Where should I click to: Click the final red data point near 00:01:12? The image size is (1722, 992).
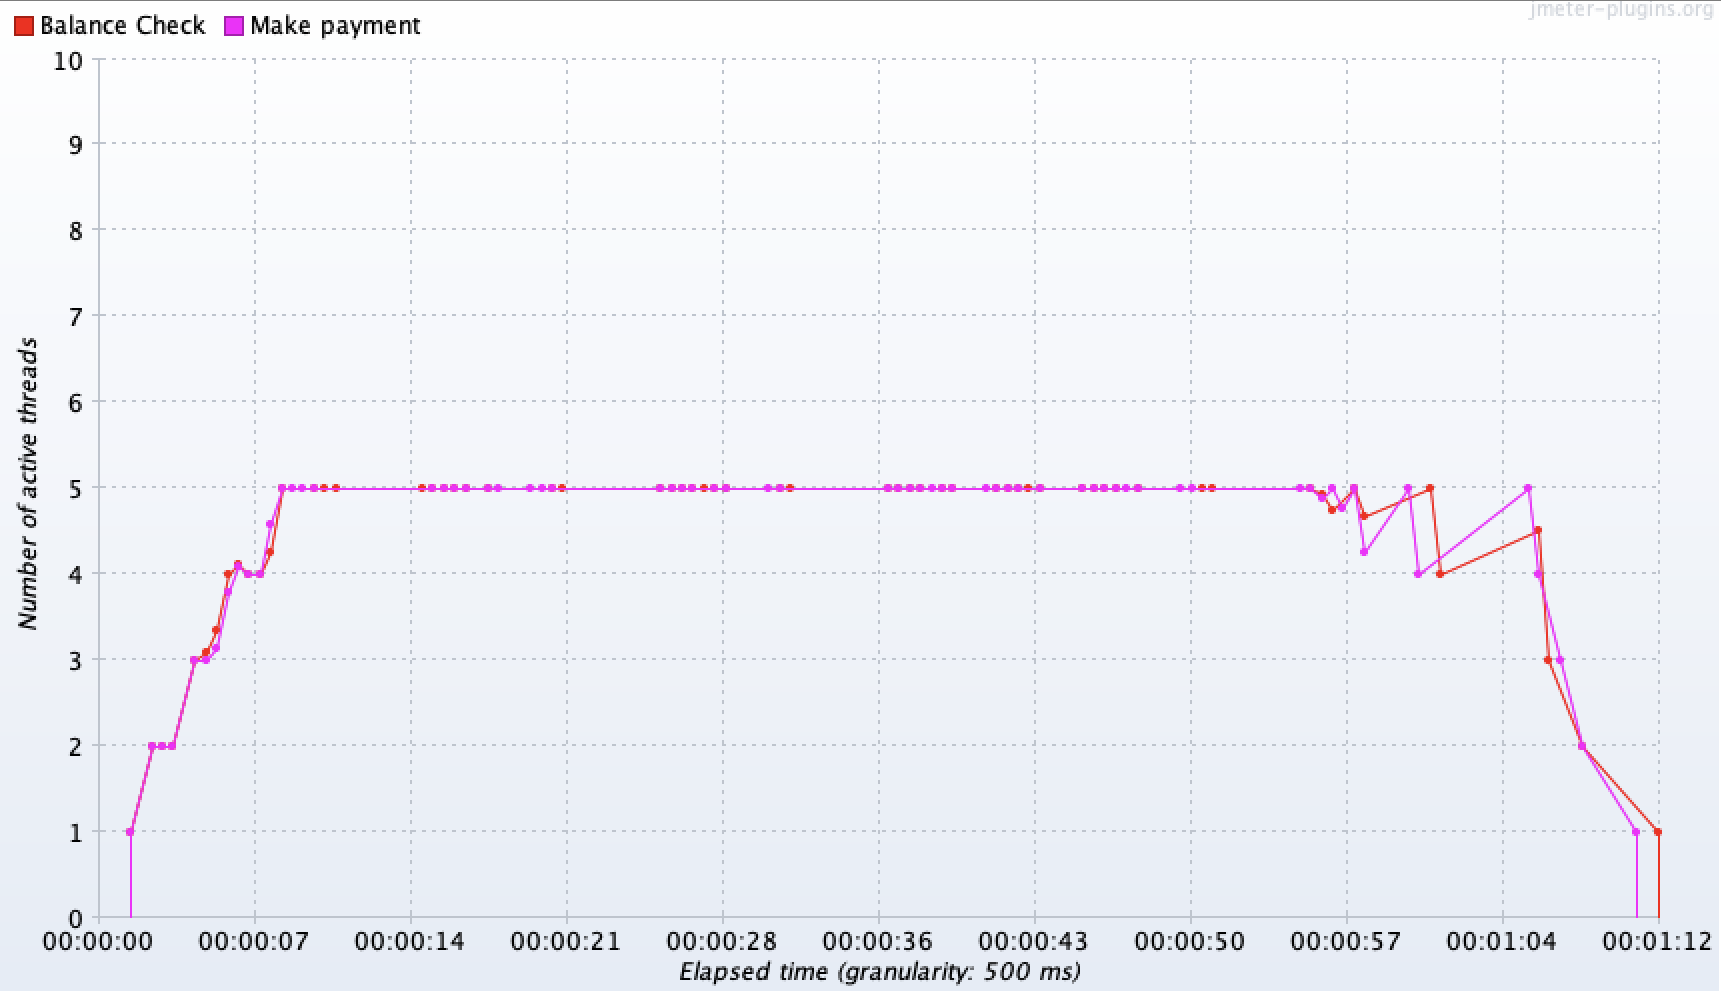[x=1657, y=831]
